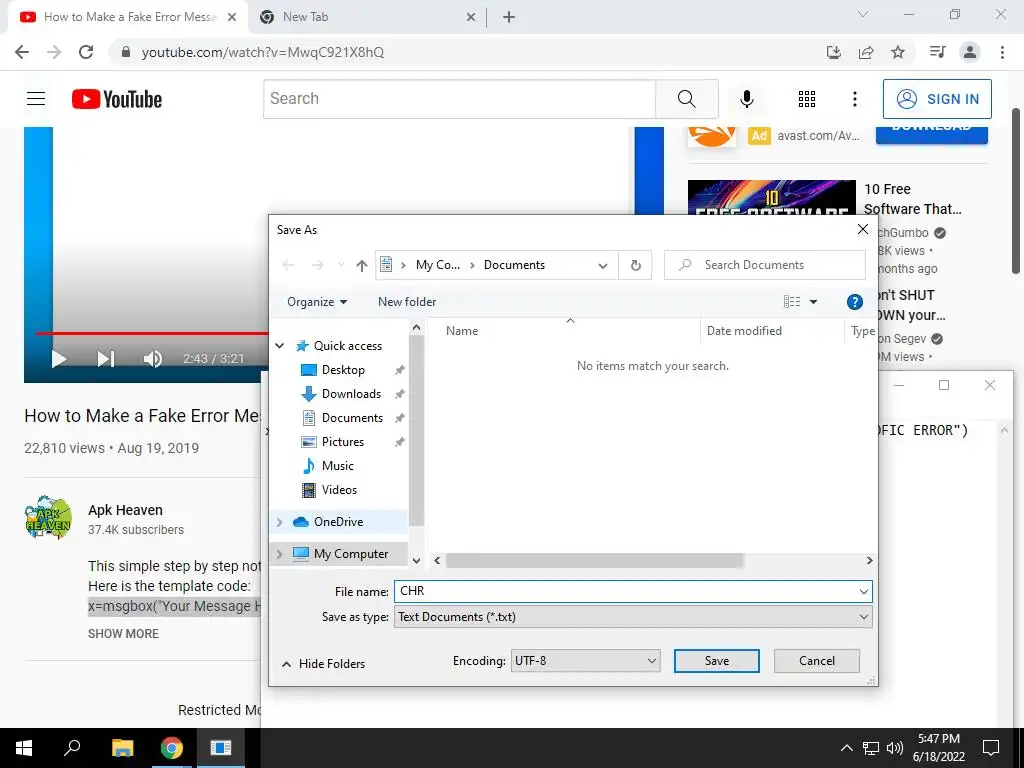Collapse the Quick access tree node

tap(280, 345)
